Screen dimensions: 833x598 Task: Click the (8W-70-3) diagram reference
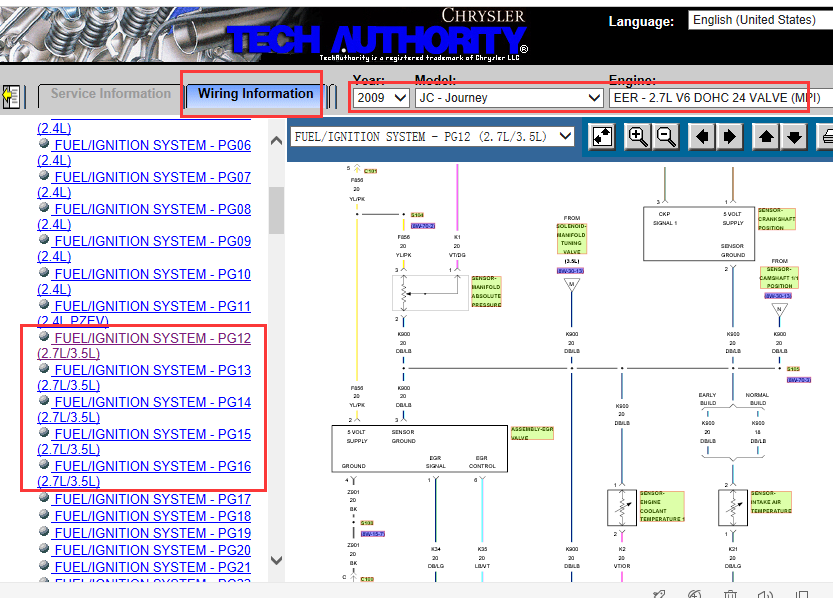click(x=798, y=380)
